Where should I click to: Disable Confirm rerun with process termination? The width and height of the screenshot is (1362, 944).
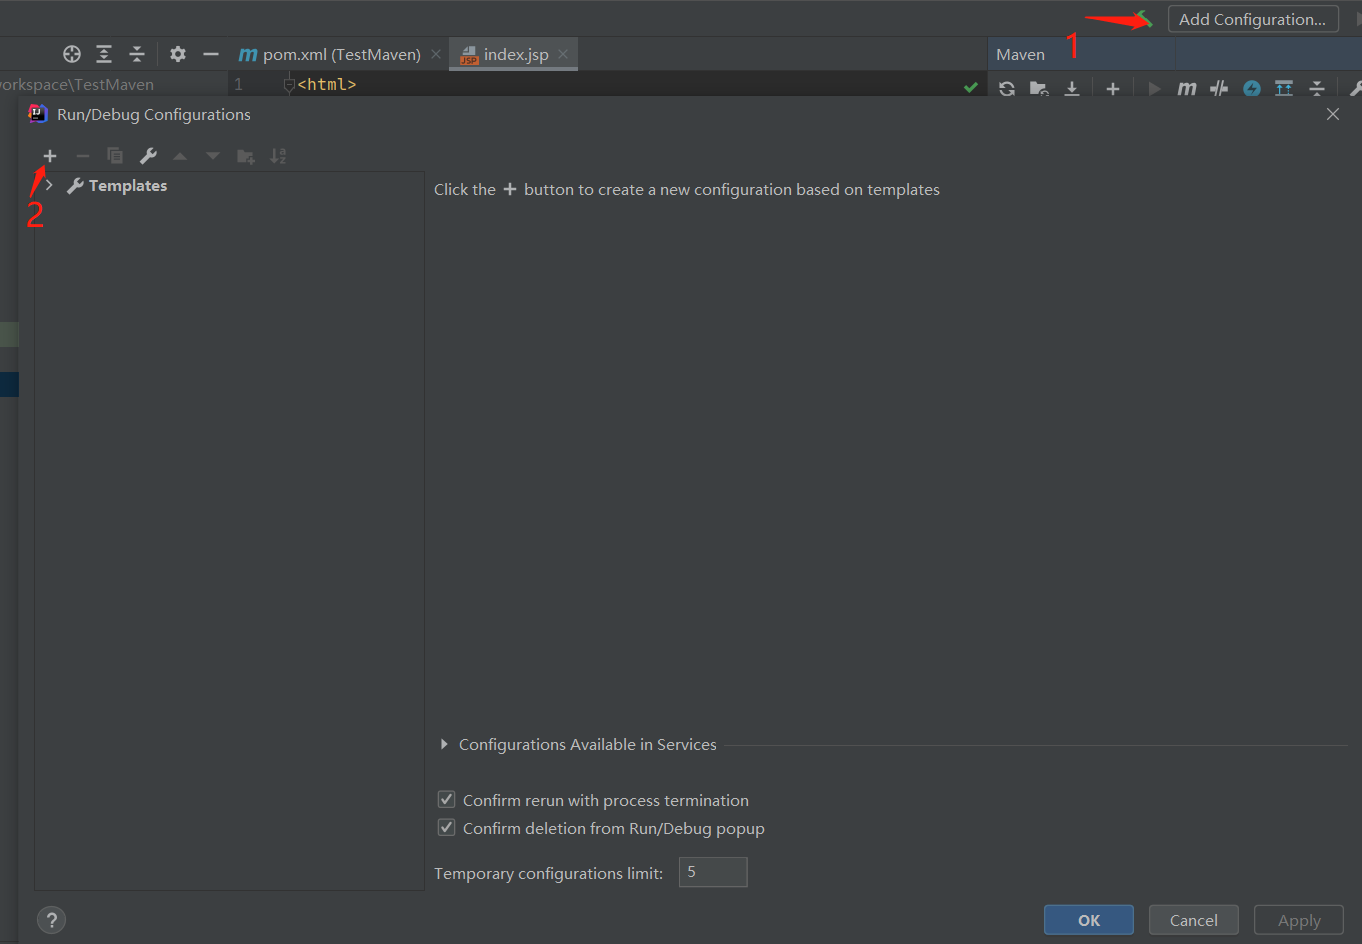(x=445, y=799)
